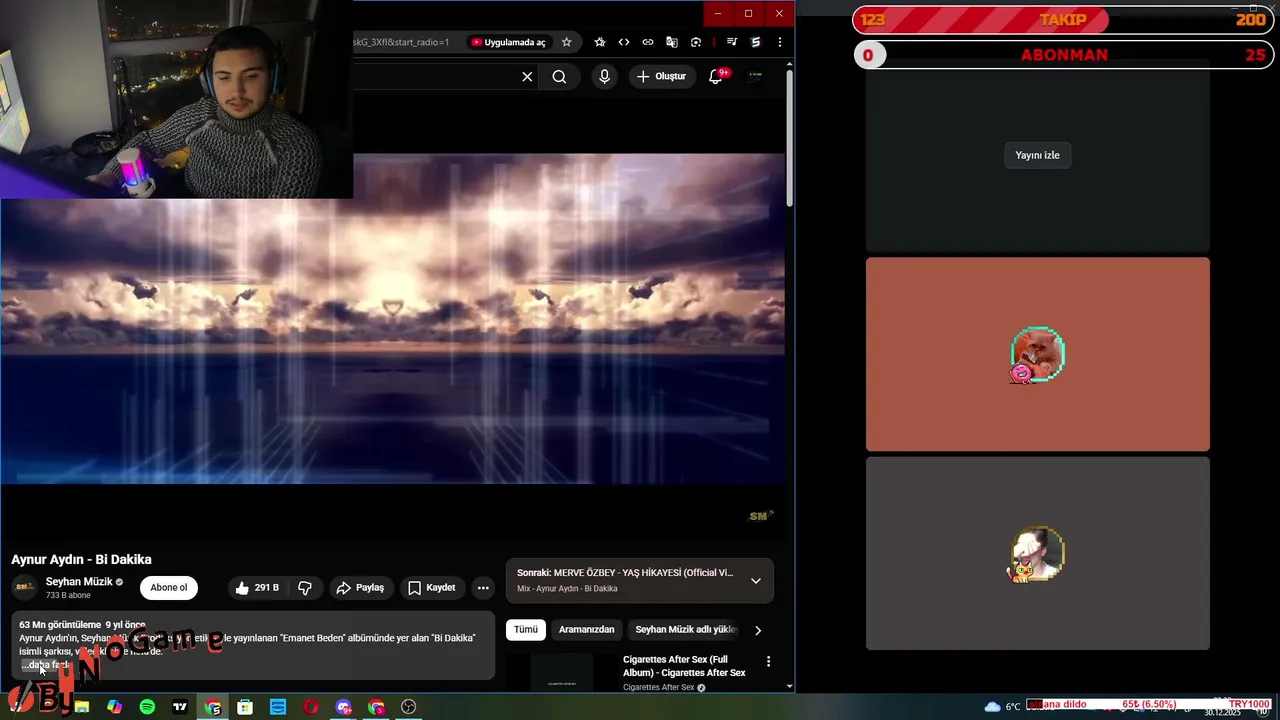This screenshot has width=1280, height=720.
Task: Subscribe with the Abone ol button
Action: (169, 588)
